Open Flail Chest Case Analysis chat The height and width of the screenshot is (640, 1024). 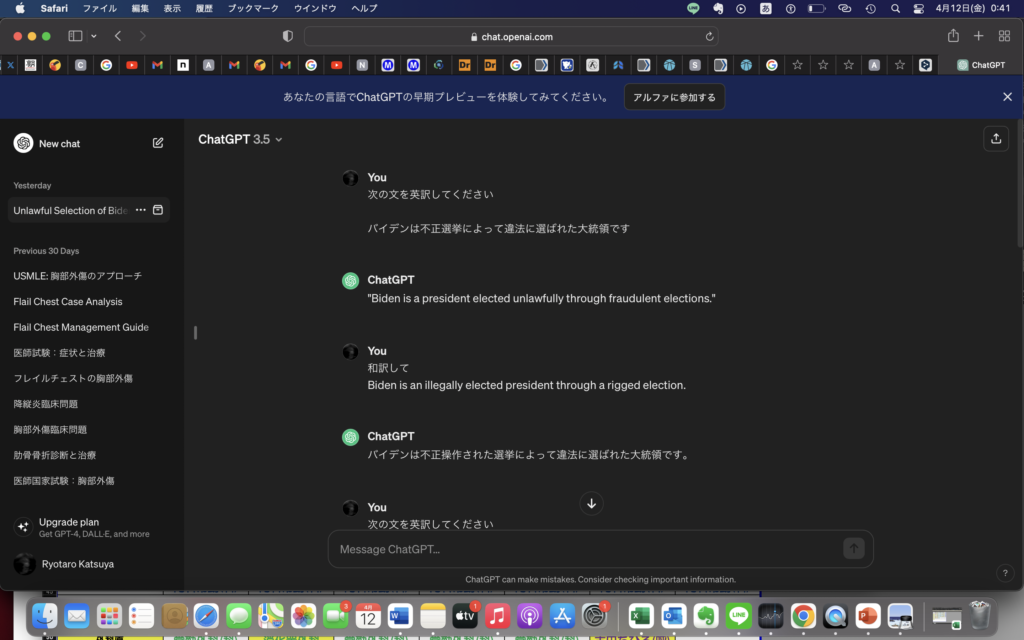pos(68,302)
